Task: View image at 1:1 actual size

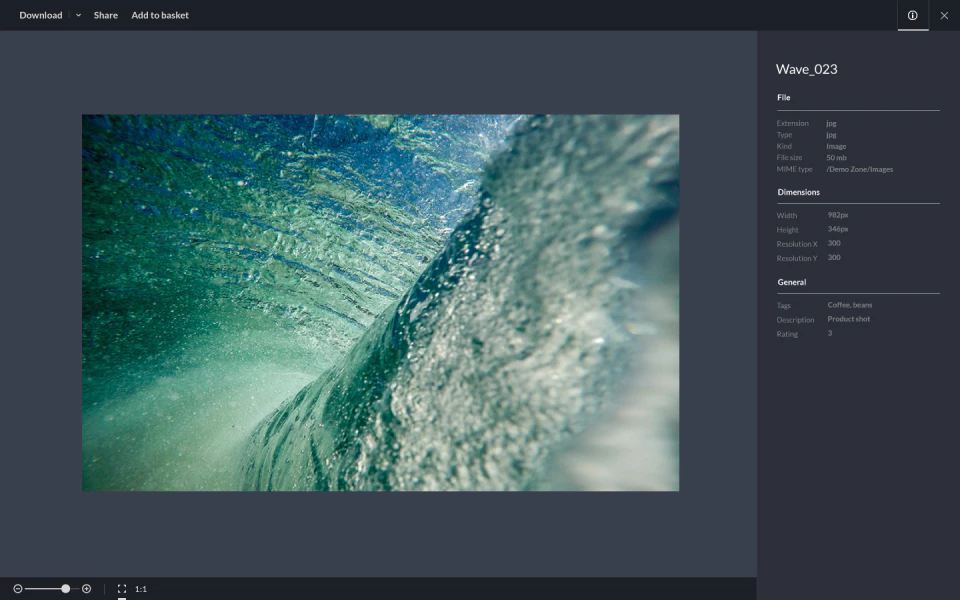Action: (140, 589)
